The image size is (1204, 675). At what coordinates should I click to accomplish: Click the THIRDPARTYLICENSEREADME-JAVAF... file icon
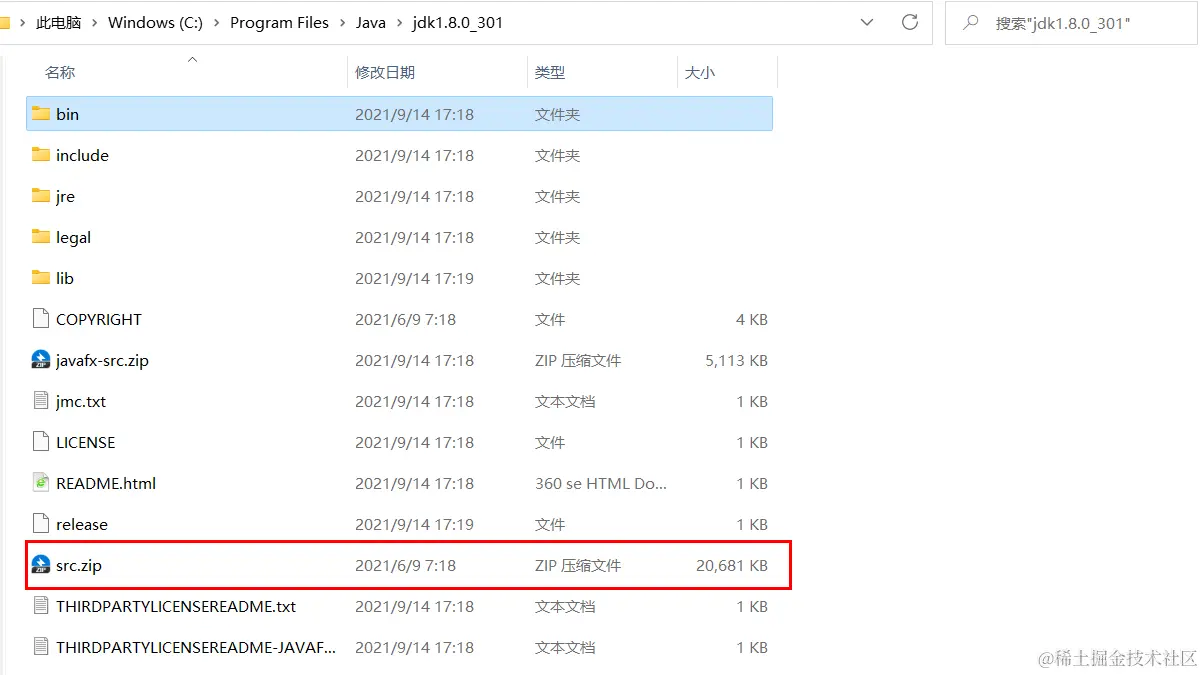click(x=40, y=647)
